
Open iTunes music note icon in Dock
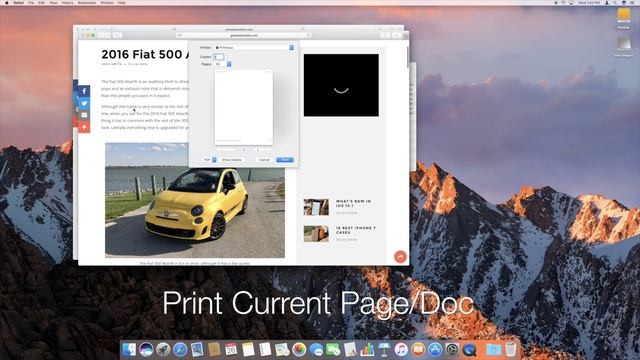coord(401,350)
